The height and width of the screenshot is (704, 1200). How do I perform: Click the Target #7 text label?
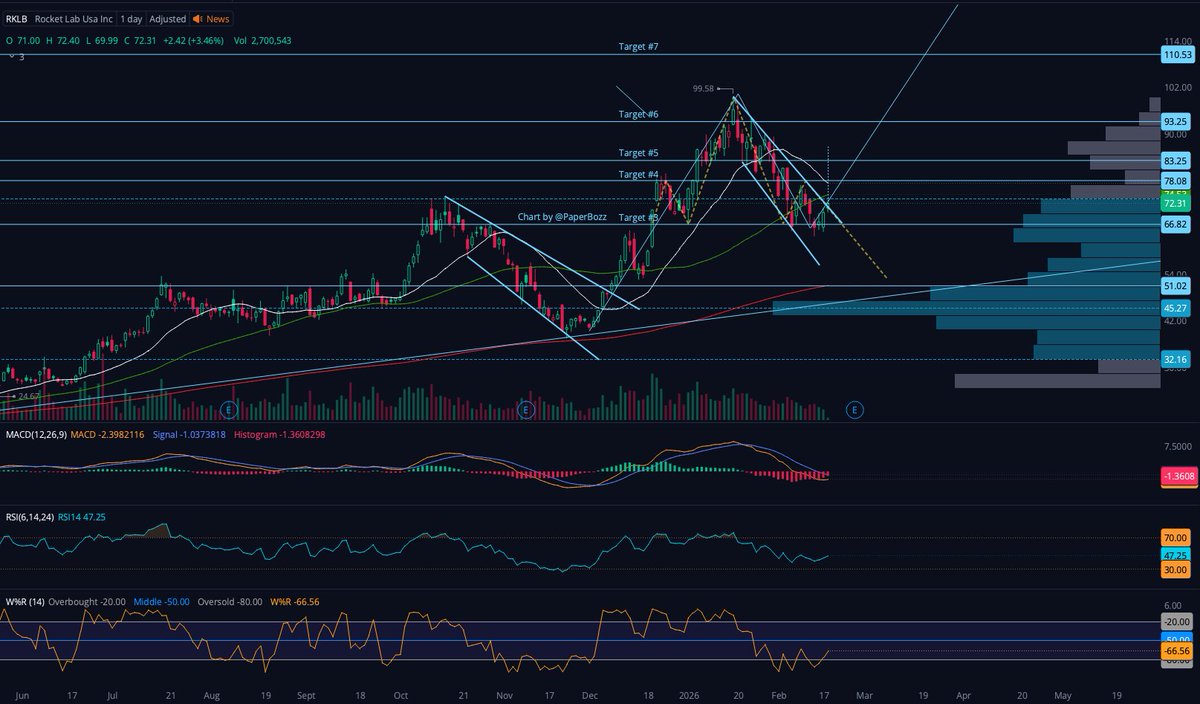pos(636,46)
